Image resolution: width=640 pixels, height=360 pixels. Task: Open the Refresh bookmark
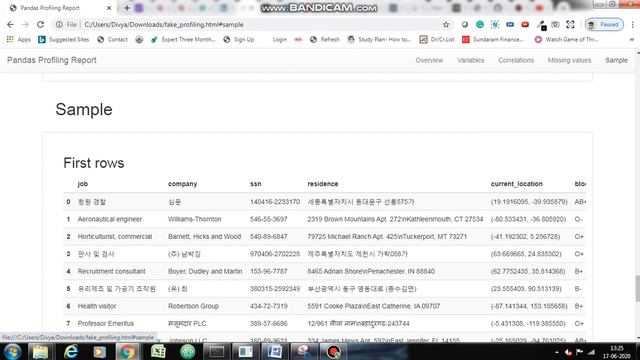(x=325, y=40)
